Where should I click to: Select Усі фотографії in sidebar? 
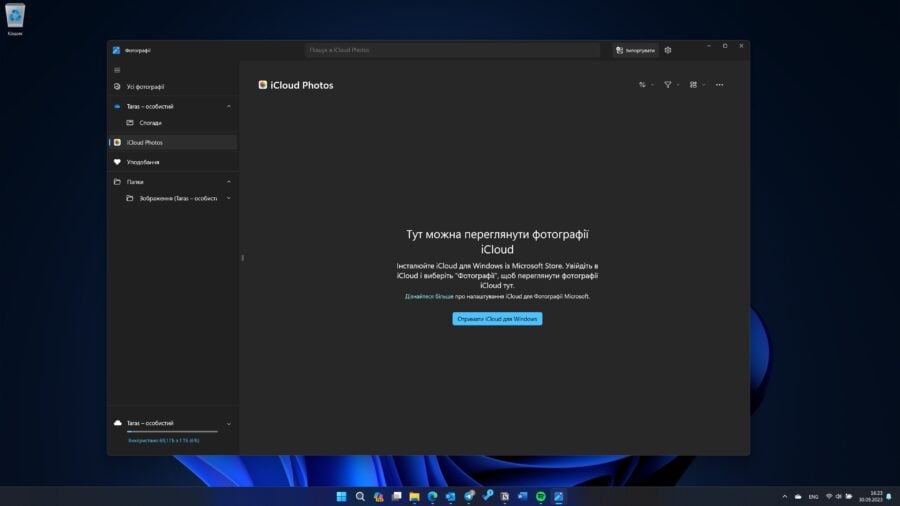pos(172,87)
